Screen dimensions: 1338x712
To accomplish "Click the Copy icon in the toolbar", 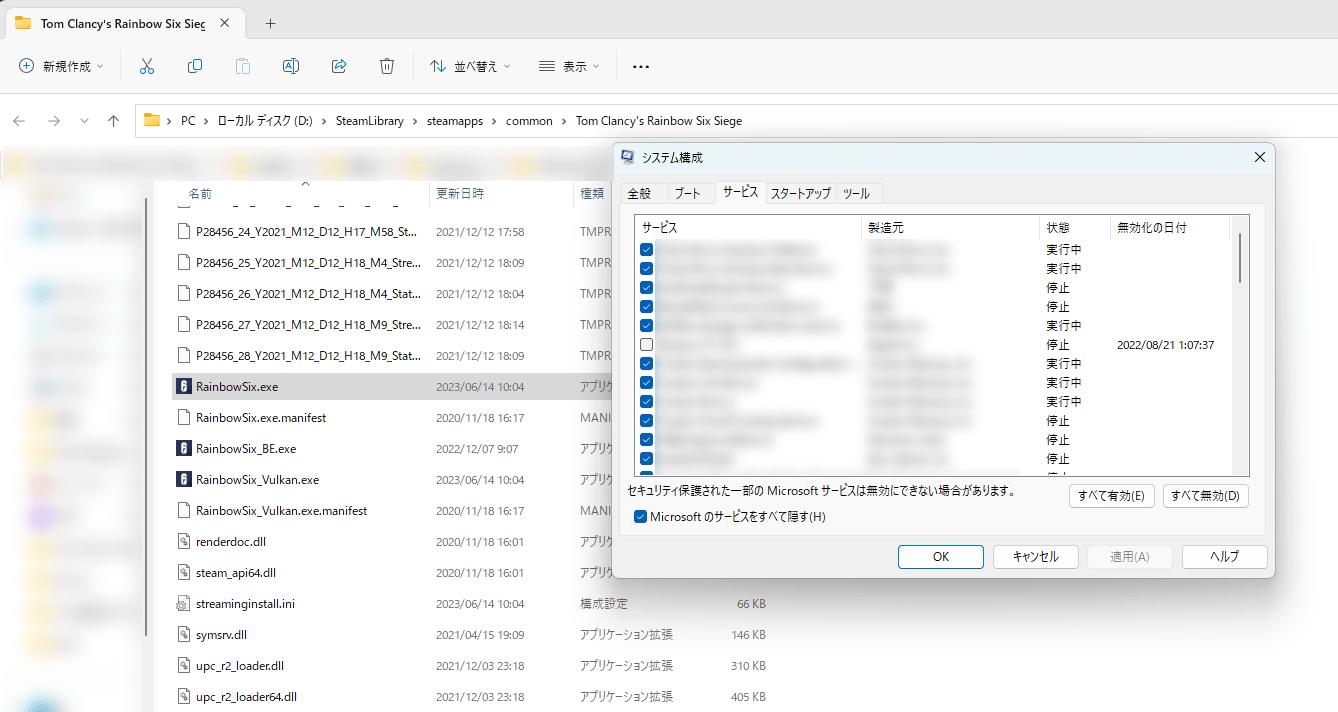I will point(195,65).
